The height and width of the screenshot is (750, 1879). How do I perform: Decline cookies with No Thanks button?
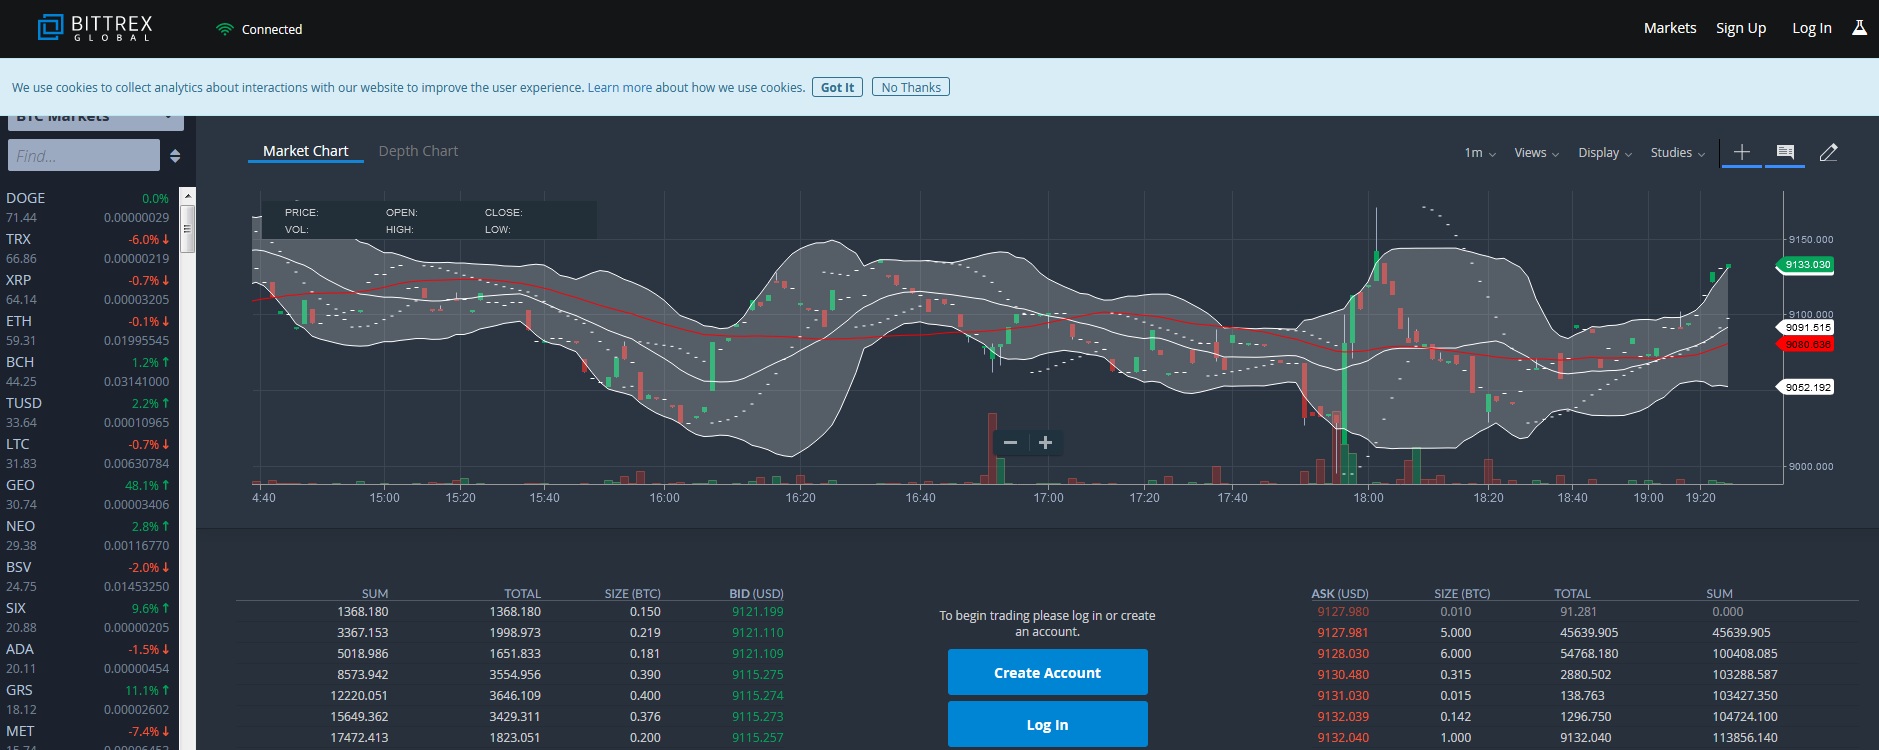coord(911,87)
